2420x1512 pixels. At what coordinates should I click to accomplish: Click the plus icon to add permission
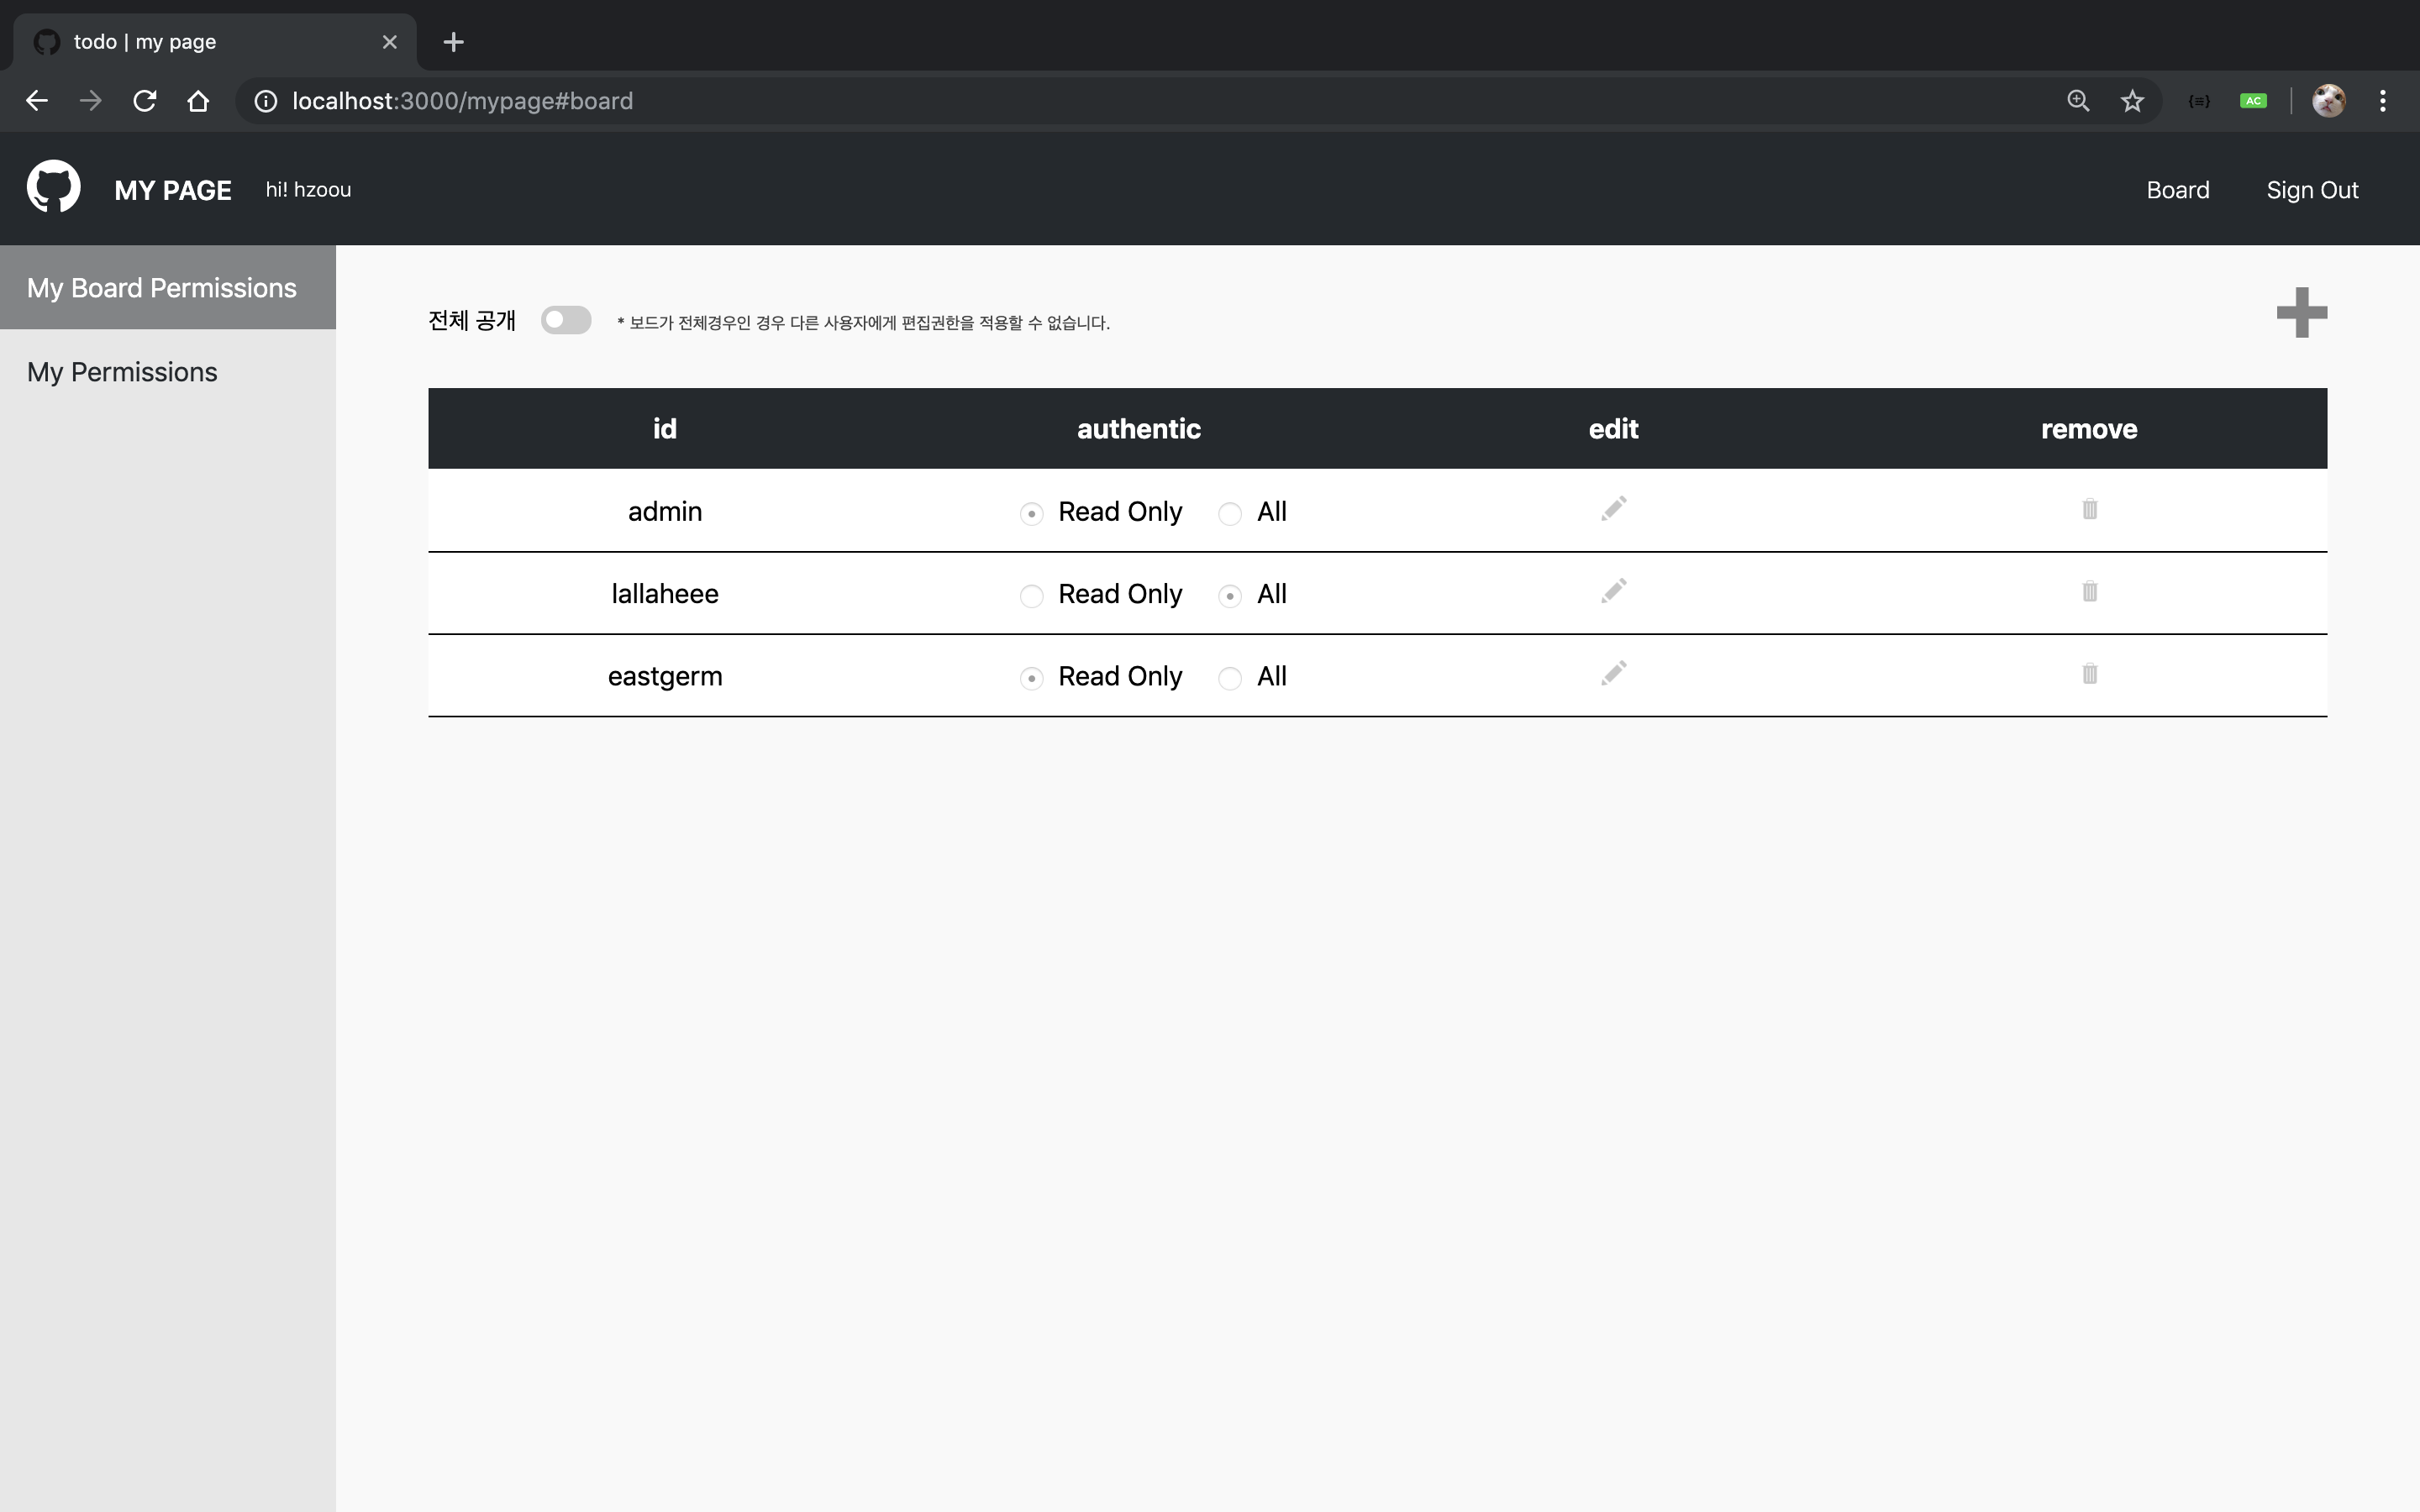click(x=2301, y=313)
